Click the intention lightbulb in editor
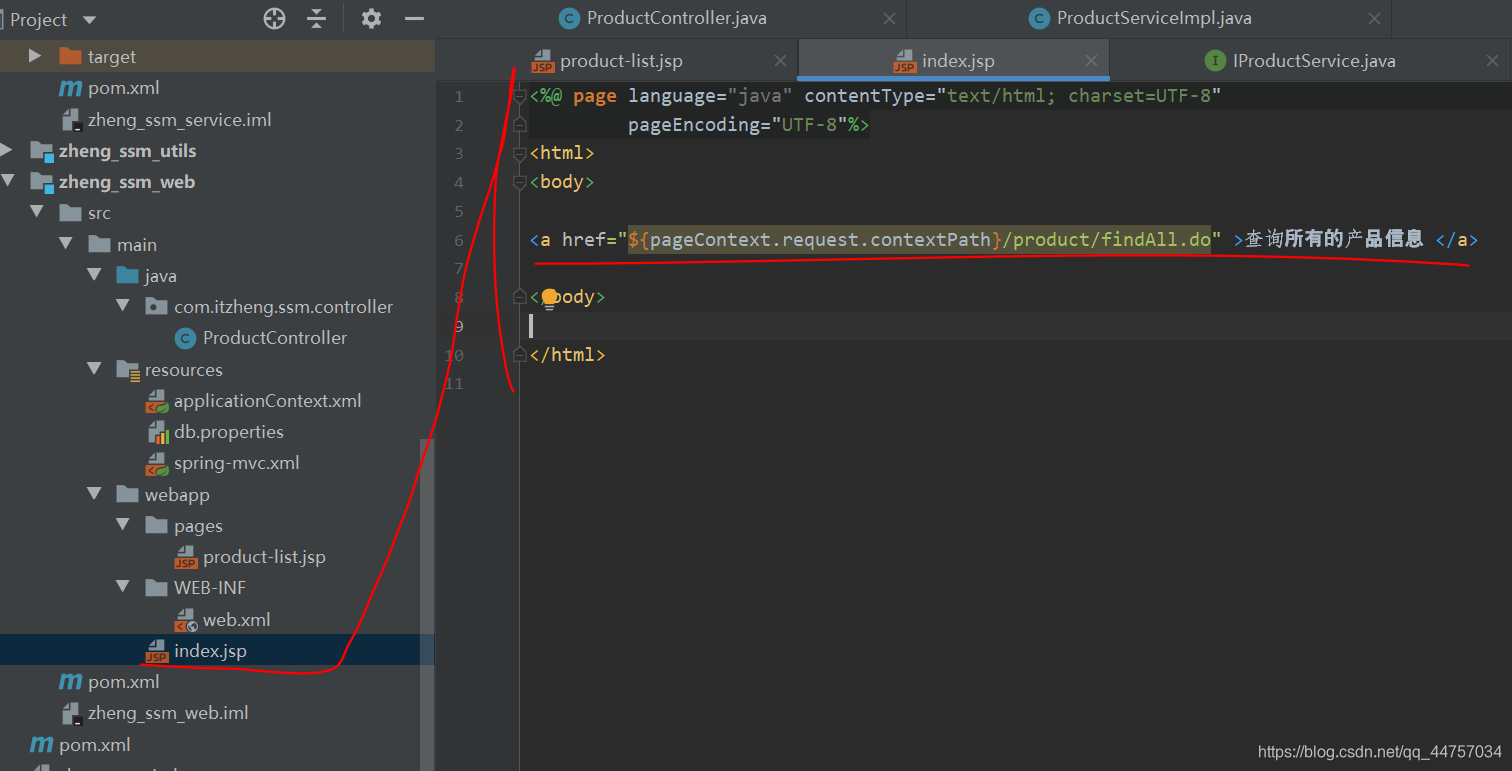The image size is (1512, 771). click(549, 298)
